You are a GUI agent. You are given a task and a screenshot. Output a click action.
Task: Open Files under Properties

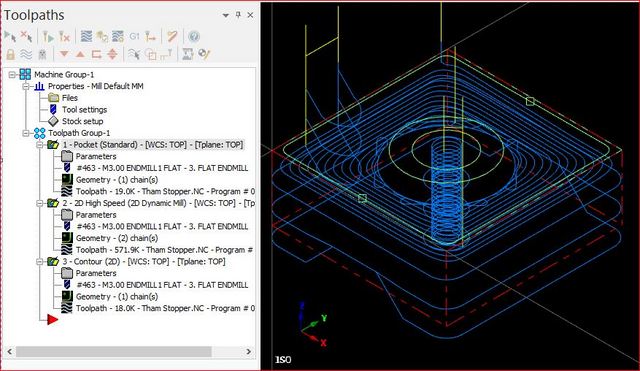69,98
